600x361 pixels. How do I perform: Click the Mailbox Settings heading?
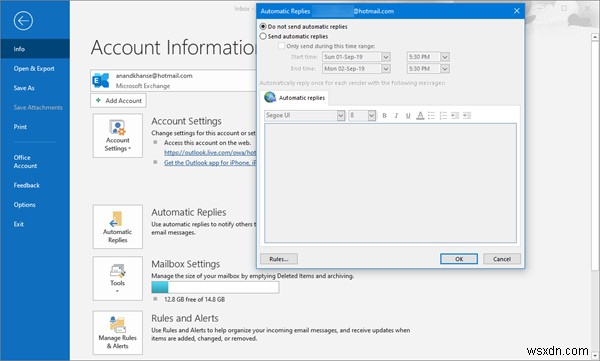coord(186,264)
